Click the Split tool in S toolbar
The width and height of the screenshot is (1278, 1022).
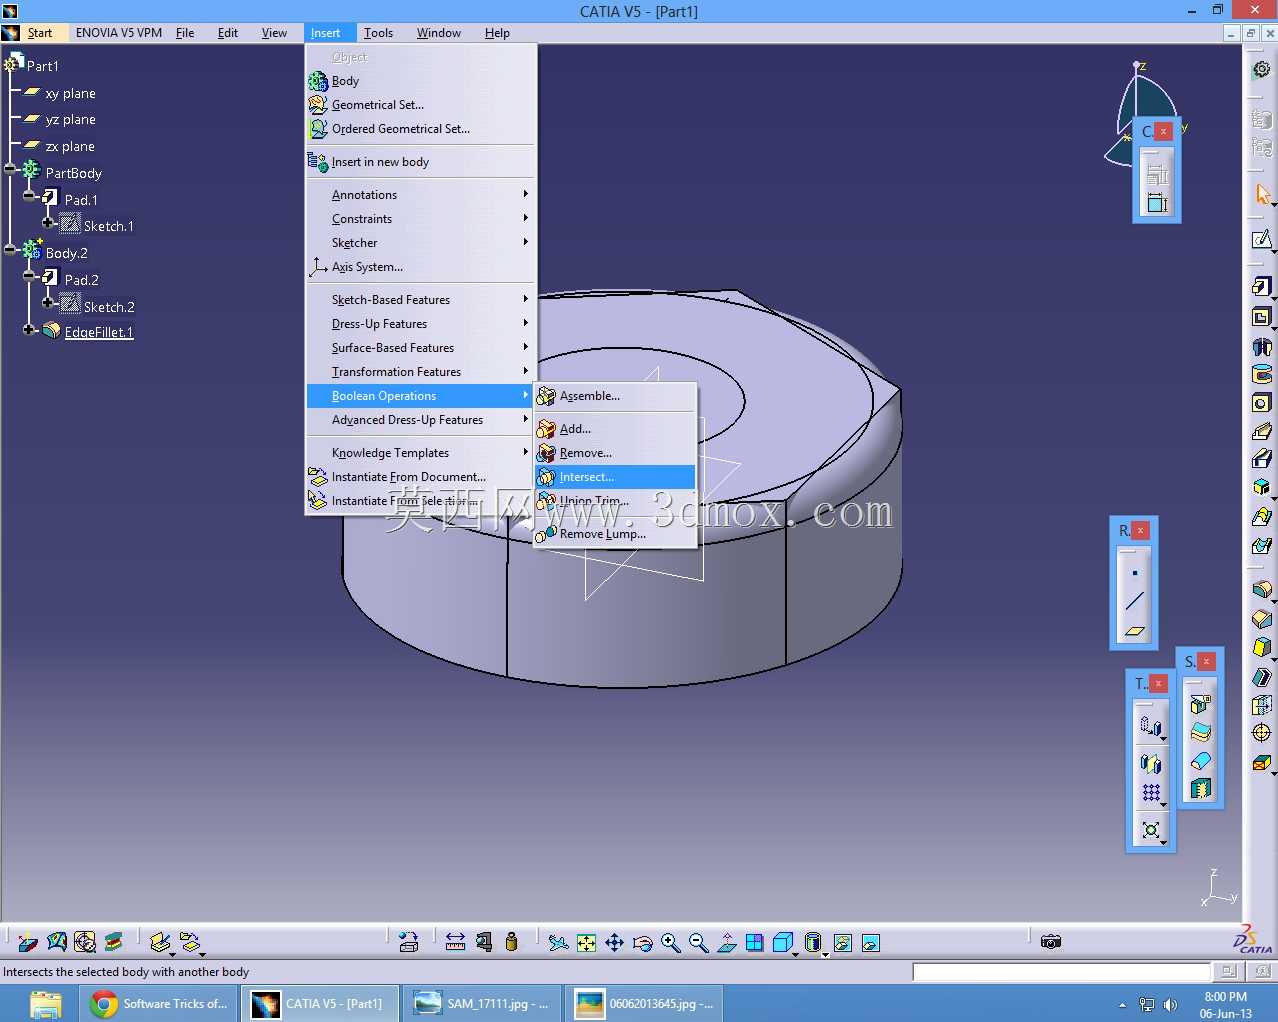pyautogui.click(x=1201, y=705)
